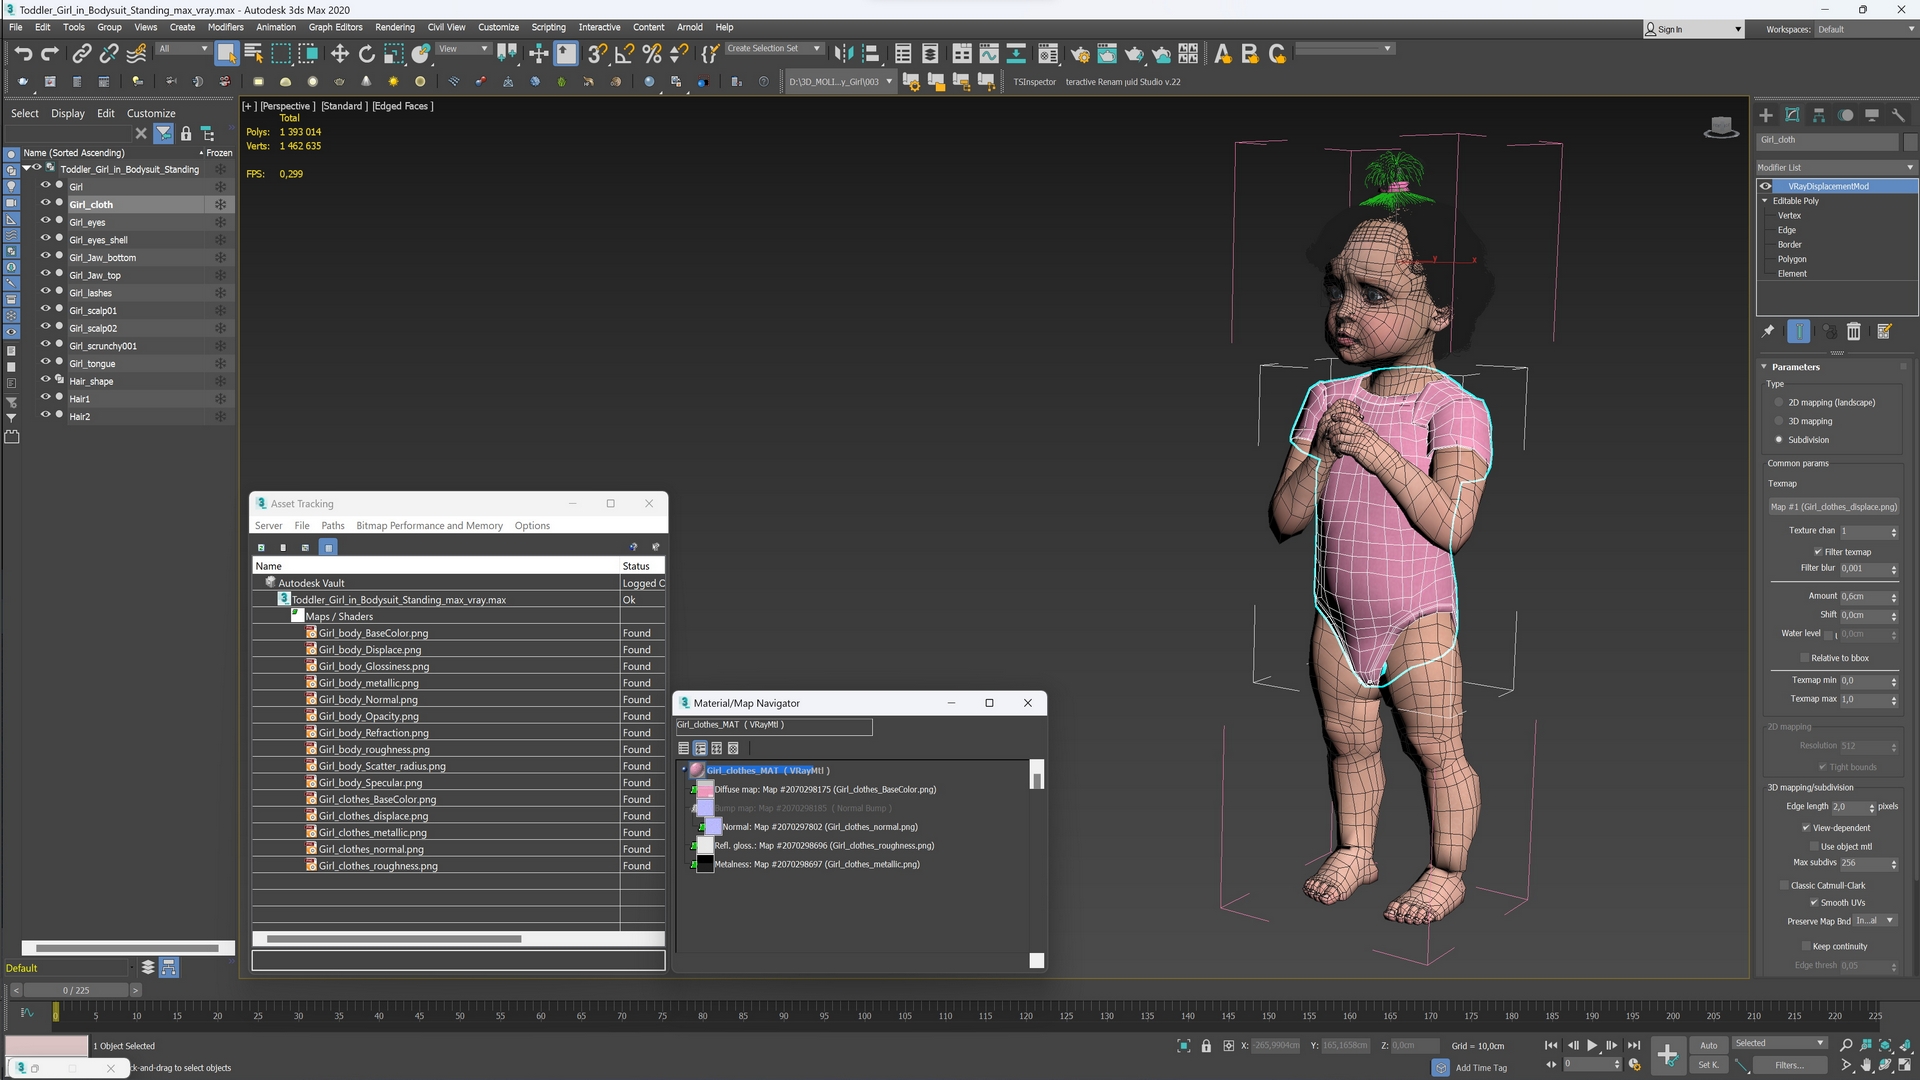Open the Modifier List dropdown
The width and height of the screenshot is (1920, 1080).
click(1836, 167)
